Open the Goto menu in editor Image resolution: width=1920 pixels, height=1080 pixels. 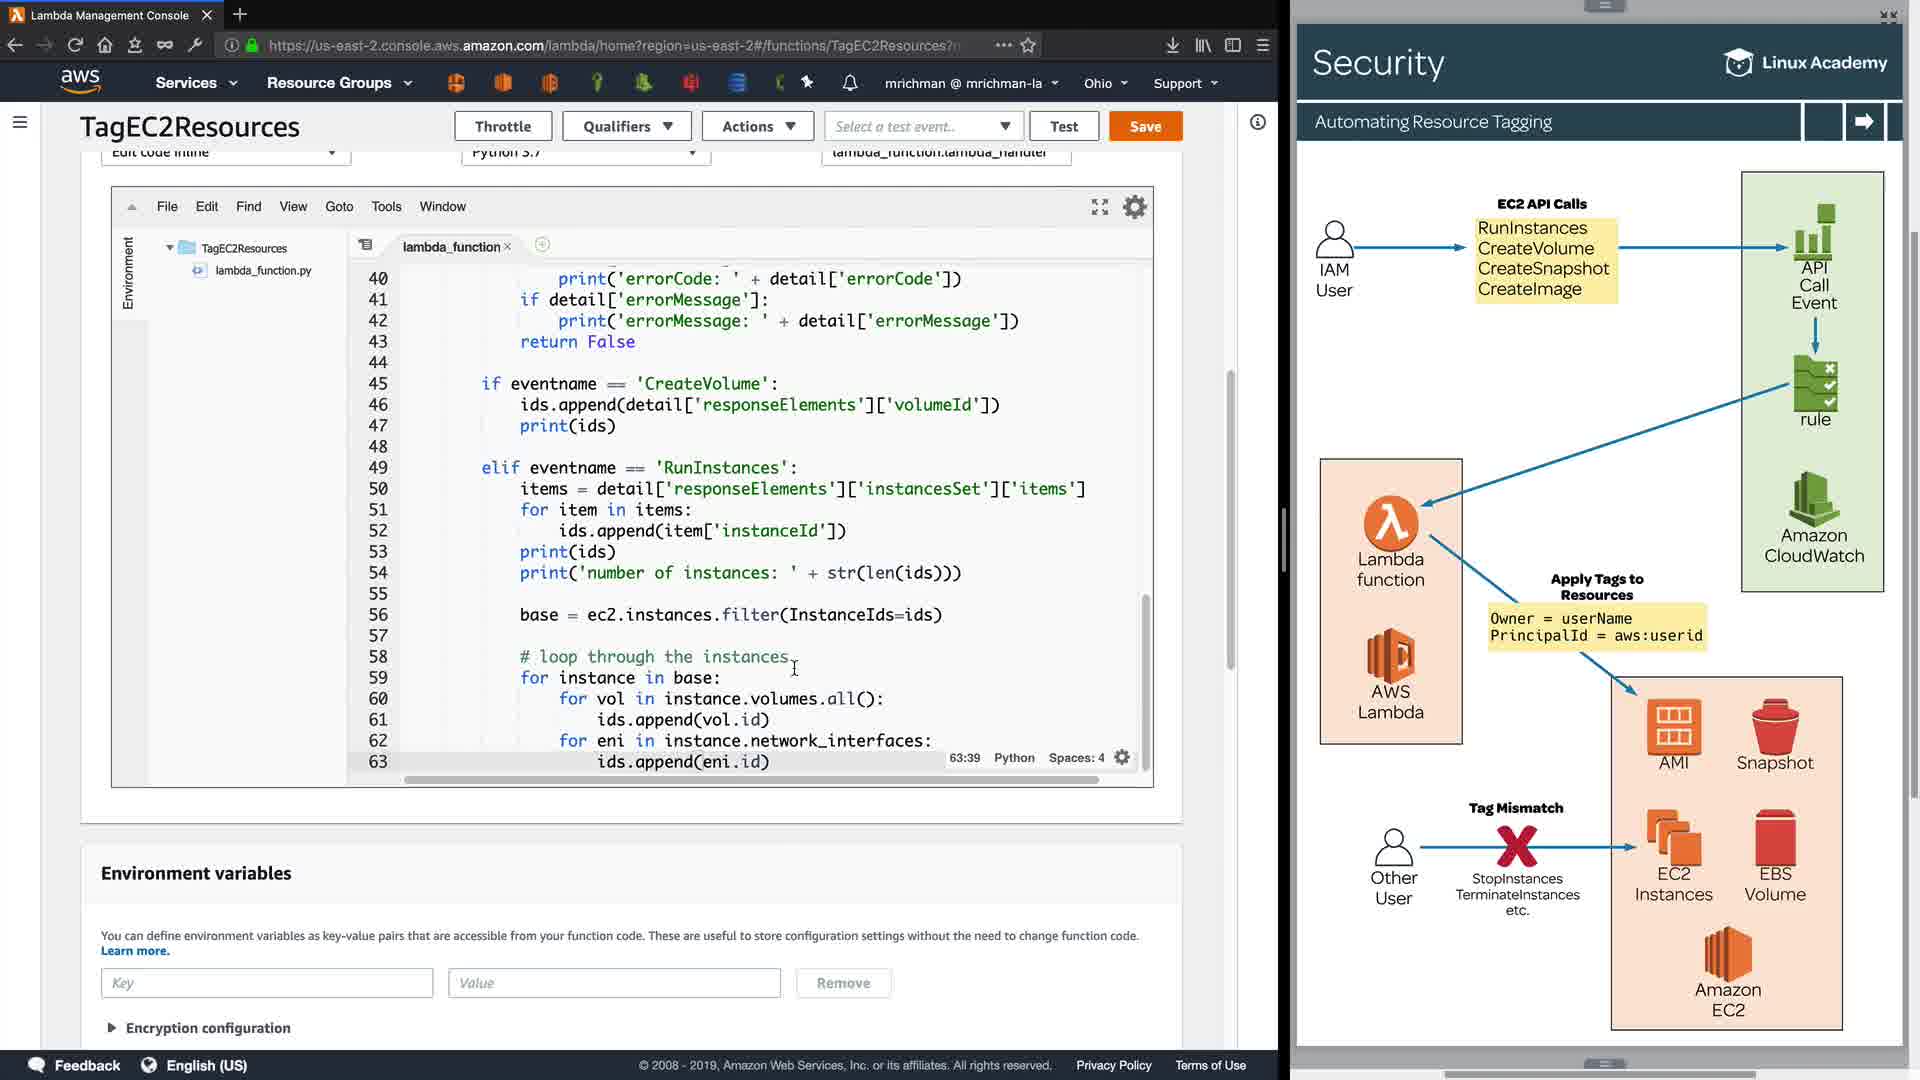pyautogui.click(x=339, y=207)
